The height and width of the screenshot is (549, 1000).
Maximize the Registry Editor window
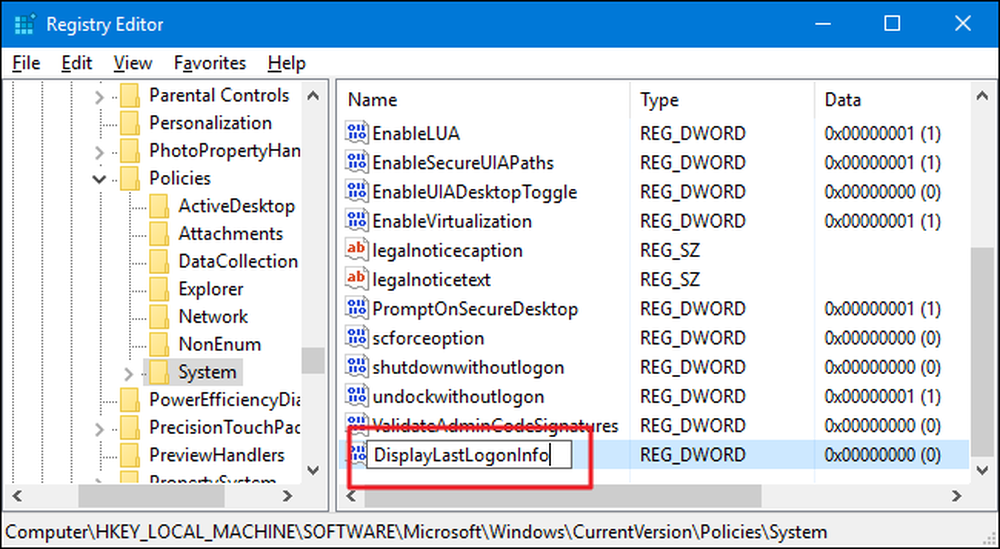pos(892,24)
